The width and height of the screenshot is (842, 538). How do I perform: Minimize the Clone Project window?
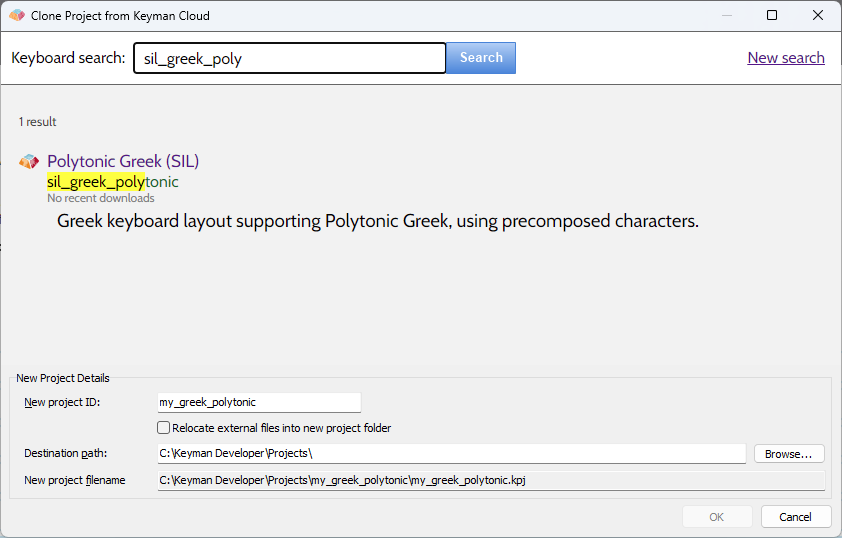point(727,16)
